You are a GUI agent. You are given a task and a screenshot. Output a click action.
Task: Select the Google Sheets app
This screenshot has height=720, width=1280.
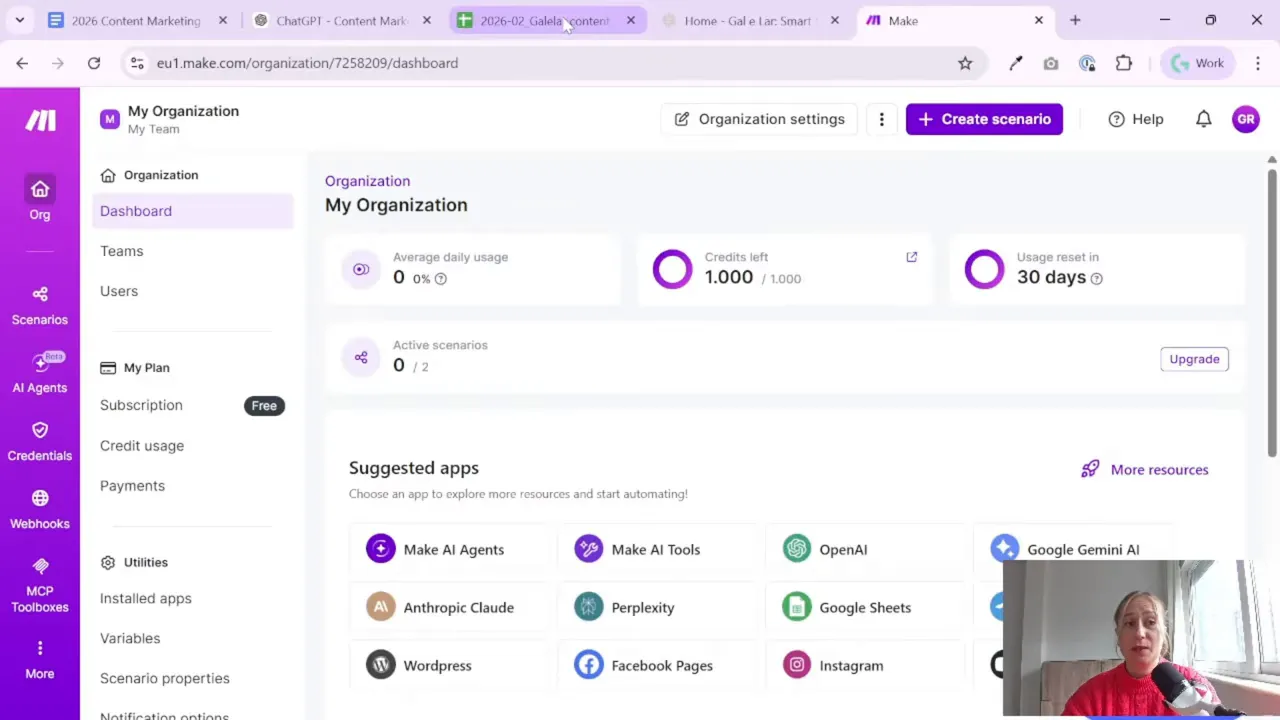866,607
